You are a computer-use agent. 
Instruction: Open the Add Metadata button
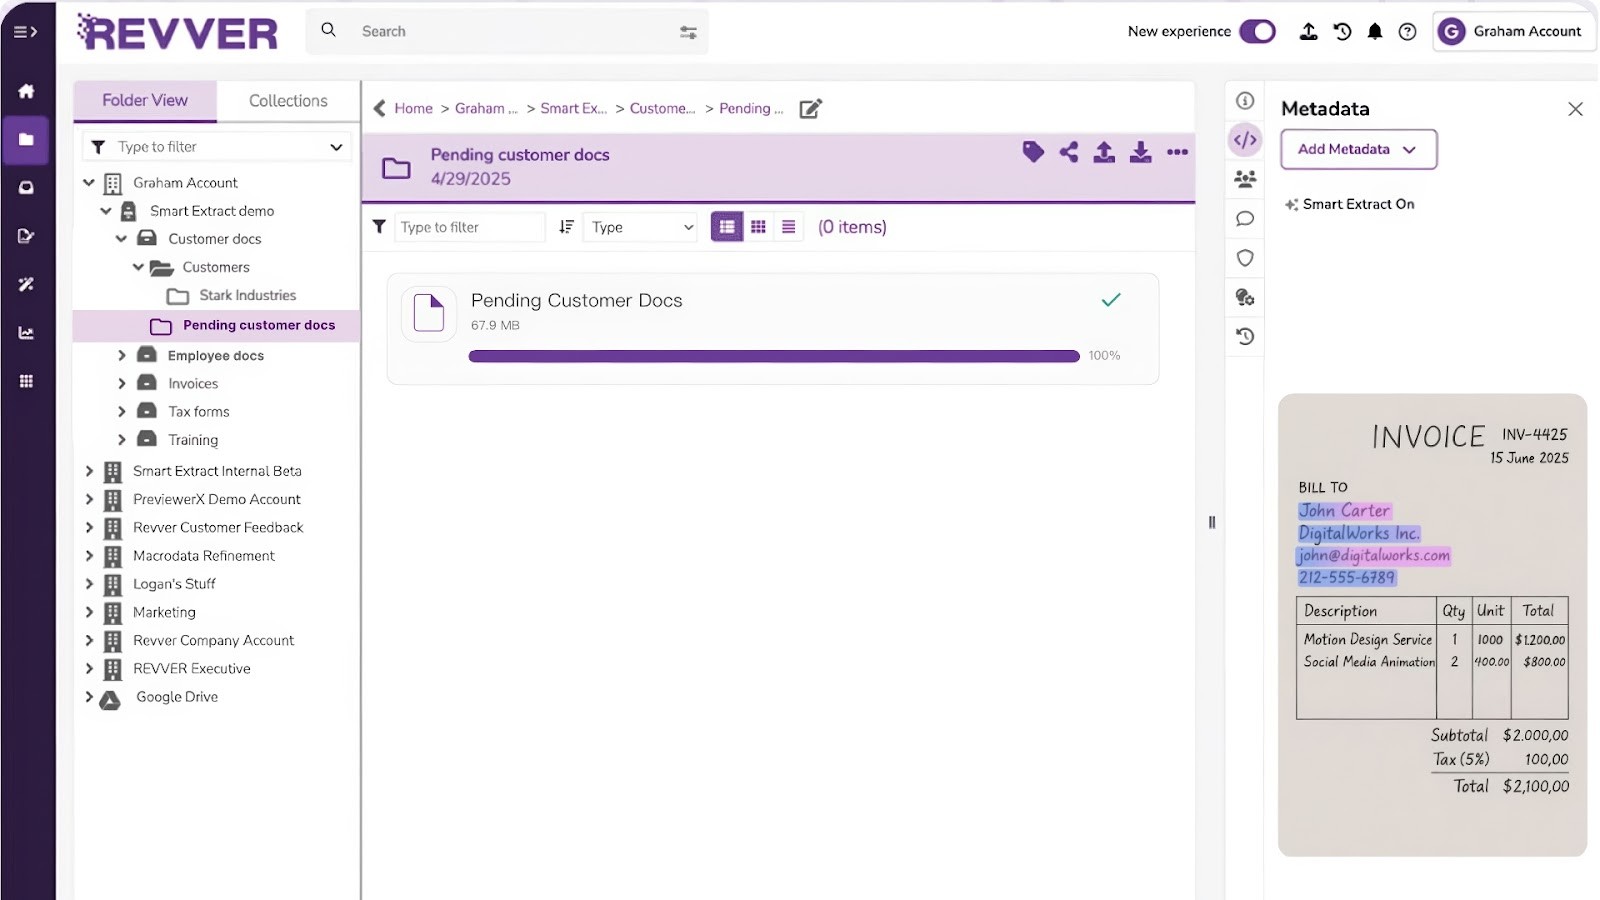[x=1357, y=149]
